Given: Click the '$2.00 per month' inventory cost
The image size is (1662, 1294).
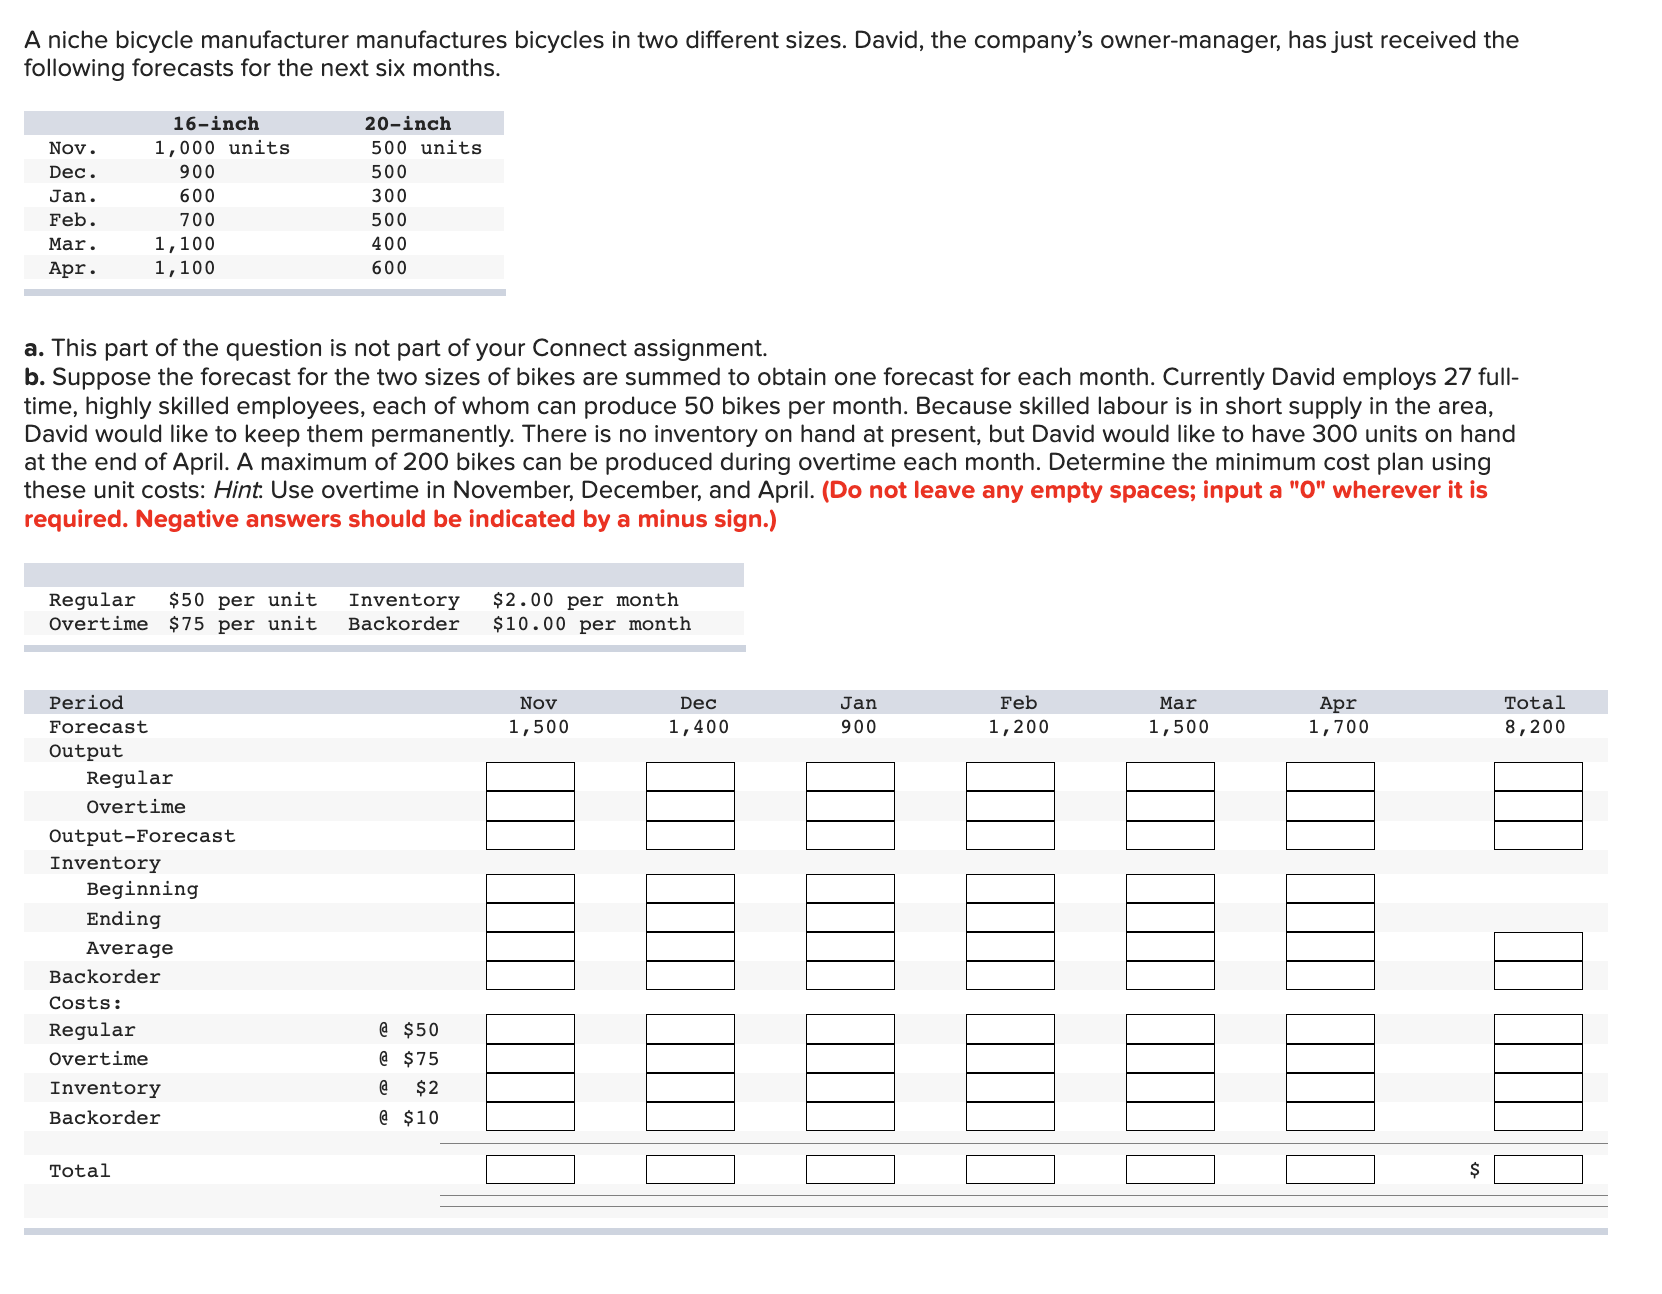Looking at the screenshot, I should 585,600.
